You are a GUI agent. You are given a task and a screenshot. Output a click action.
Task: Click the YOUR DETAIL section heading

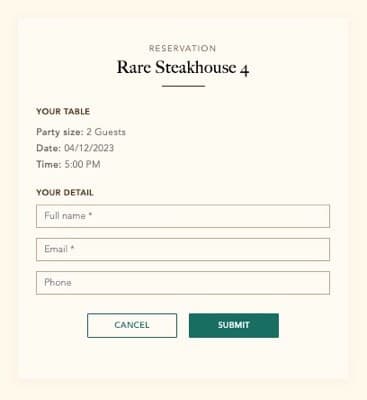(x=65, y=192)
